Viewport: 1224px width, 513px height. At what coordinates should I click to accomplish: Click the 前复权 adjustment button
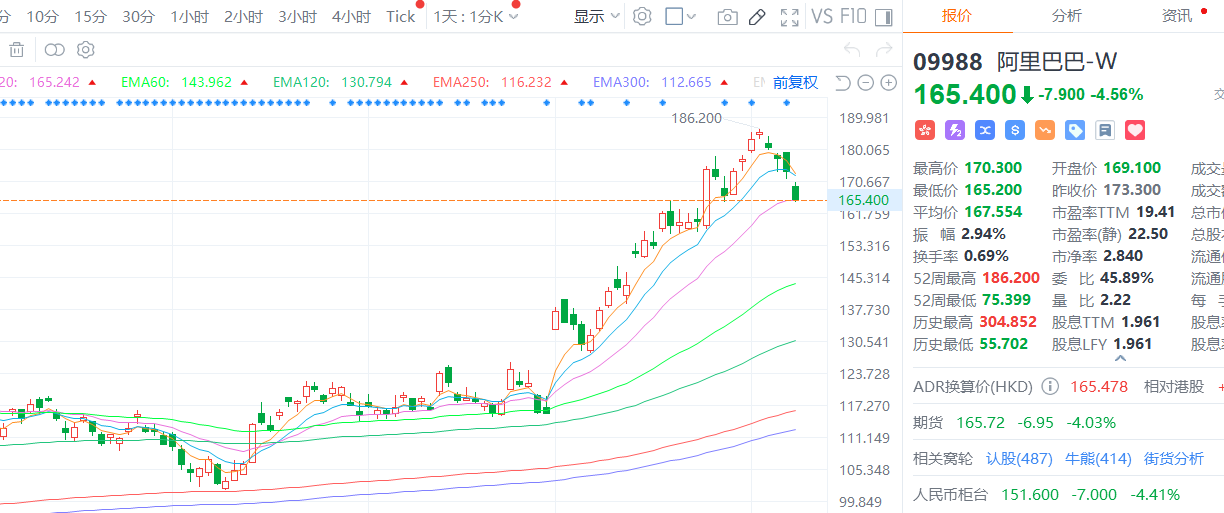coord(795,83)
